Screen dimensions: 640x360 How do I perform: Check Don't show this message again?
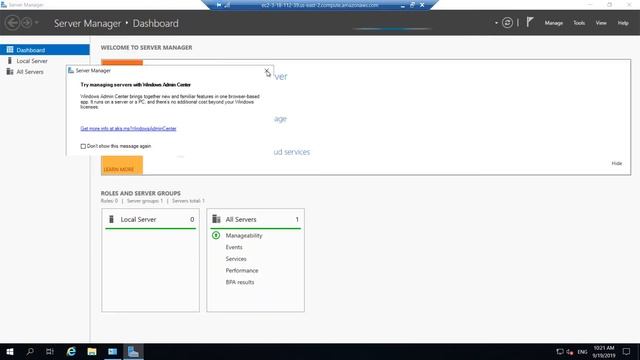tap(83, 146)
